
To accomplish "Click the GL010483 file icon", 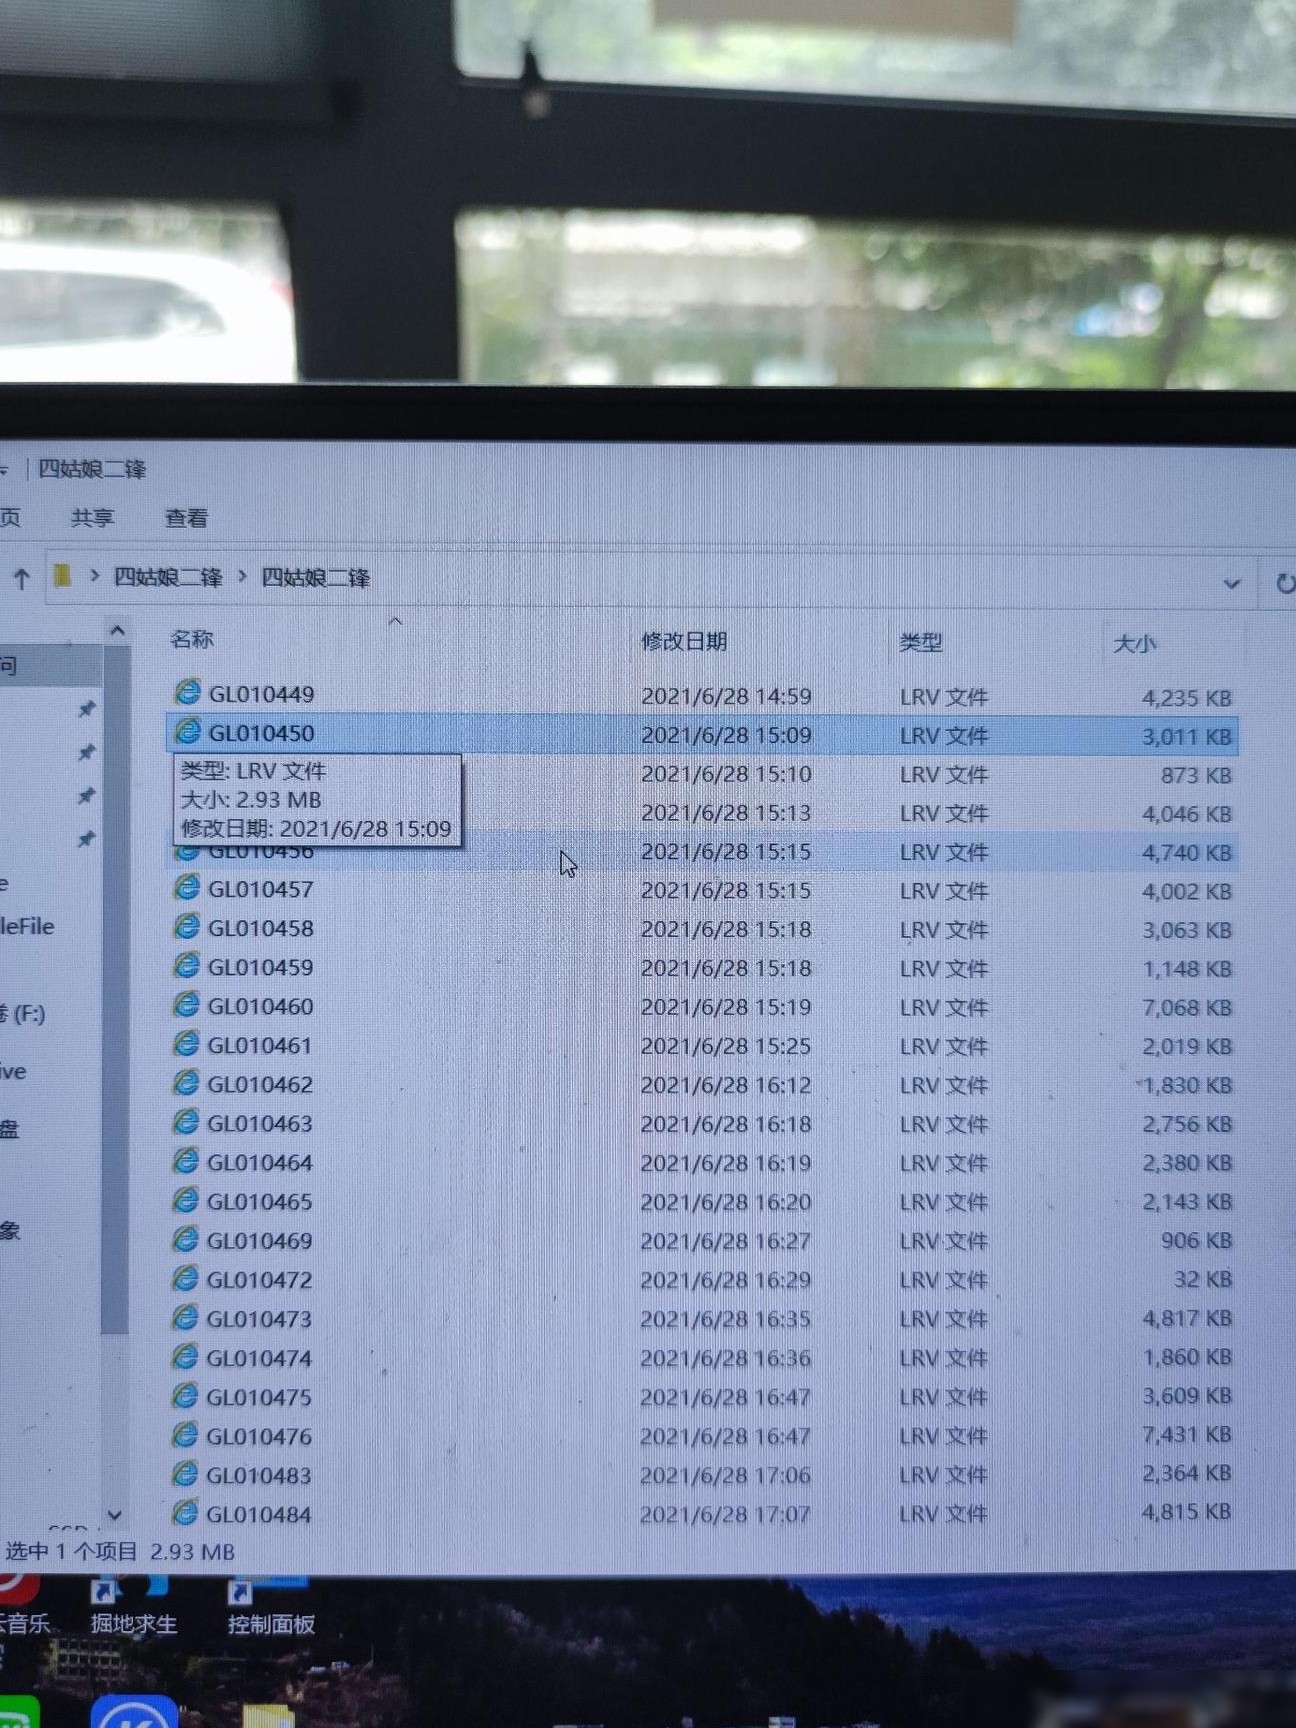I will tap(186, 1473).
